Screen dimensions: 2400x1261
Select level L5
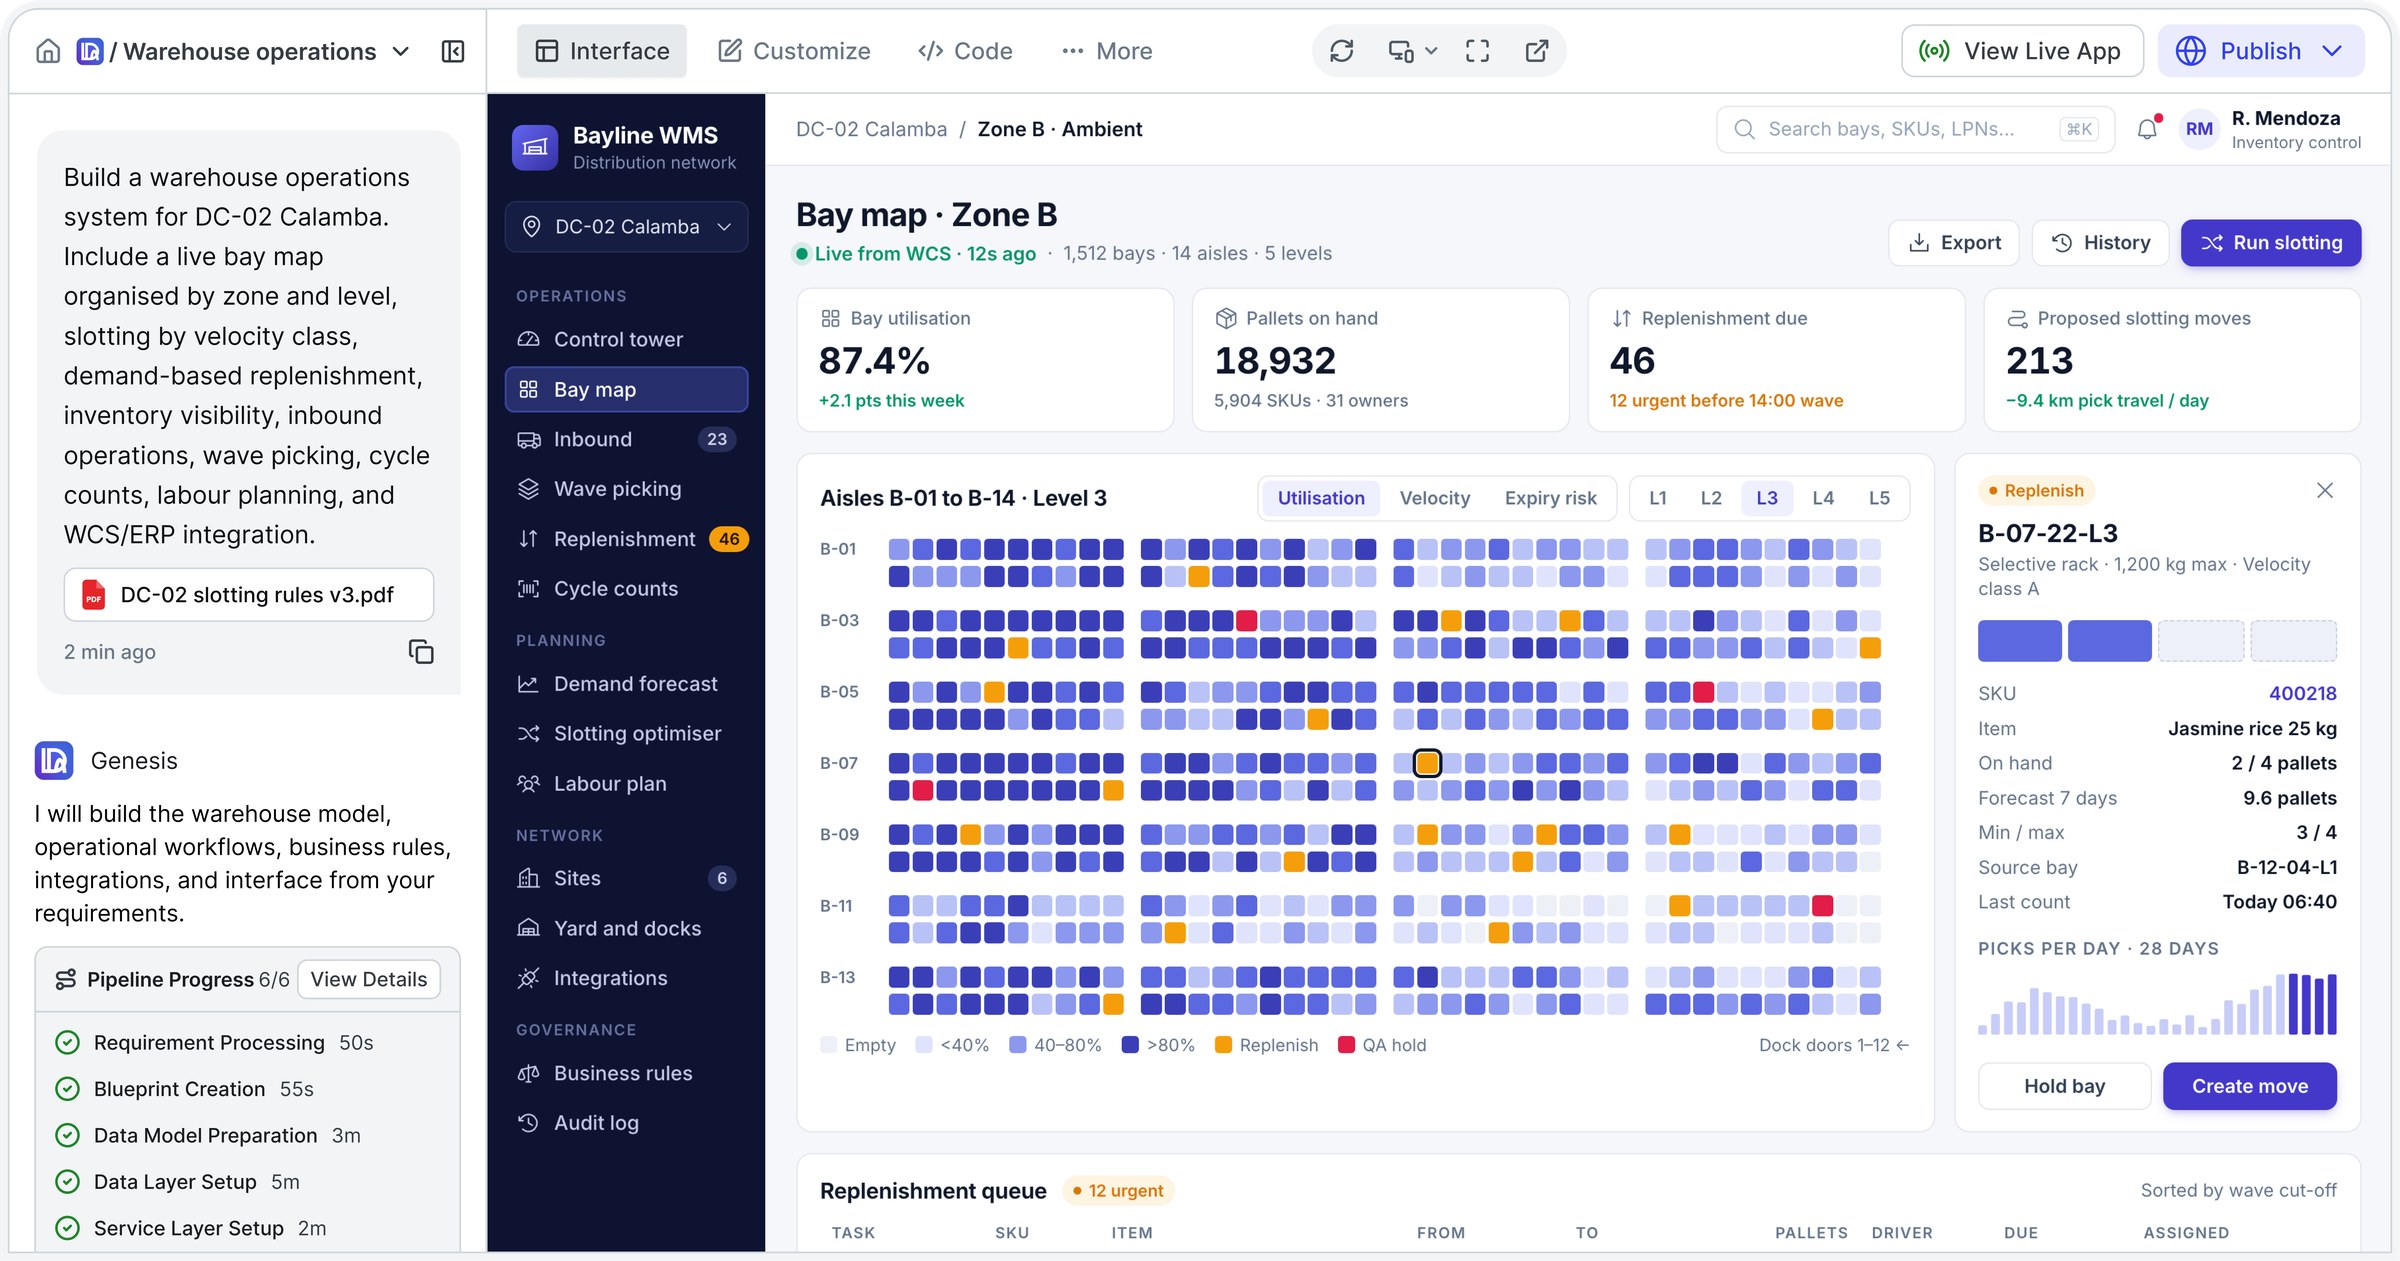coord(1879,498)
